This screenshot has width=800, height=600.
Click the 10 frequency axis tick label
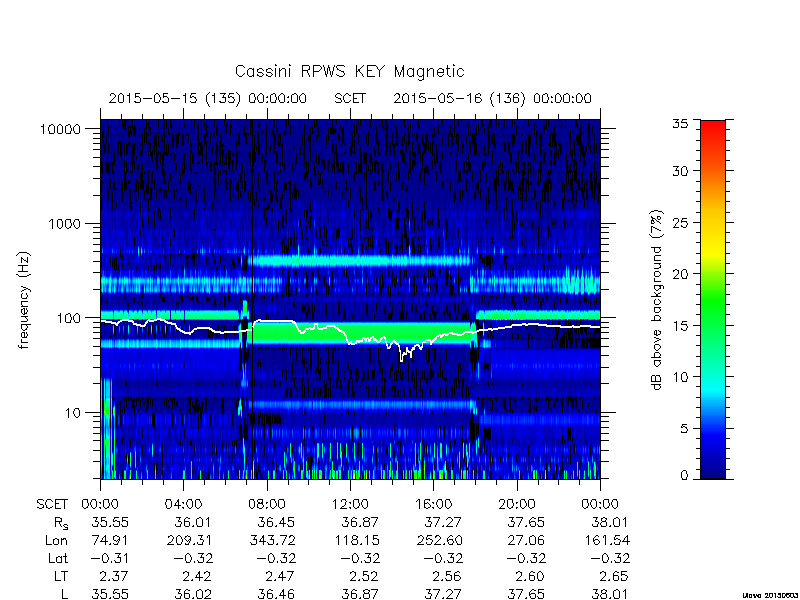point(73,413)
